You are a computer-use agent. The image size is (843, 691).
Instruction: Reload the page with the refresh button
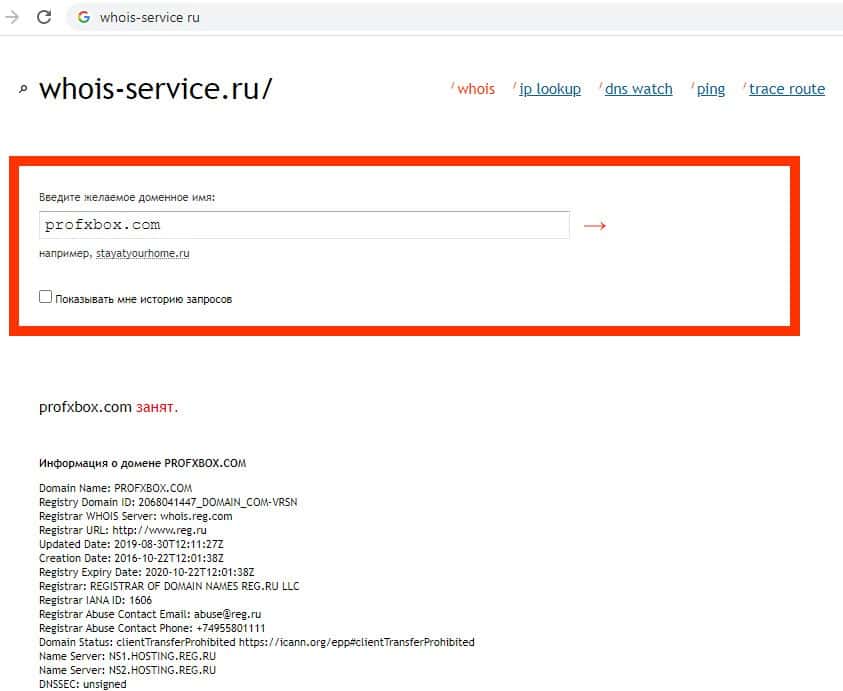click(44, 17)
